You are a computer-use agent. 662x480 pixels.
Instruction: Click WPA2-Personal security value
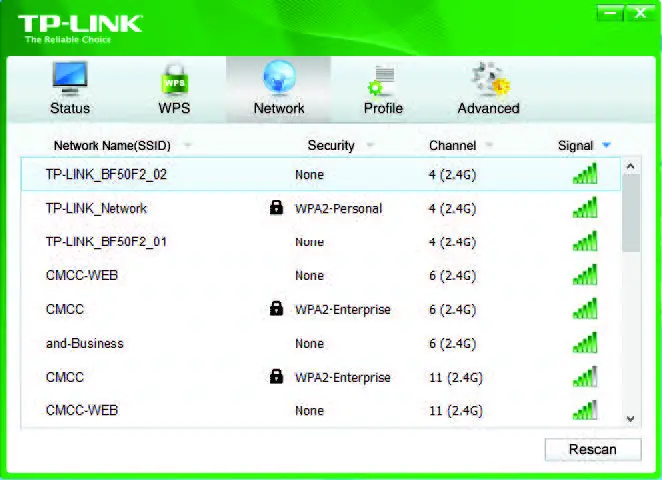[x=339, y=209]
